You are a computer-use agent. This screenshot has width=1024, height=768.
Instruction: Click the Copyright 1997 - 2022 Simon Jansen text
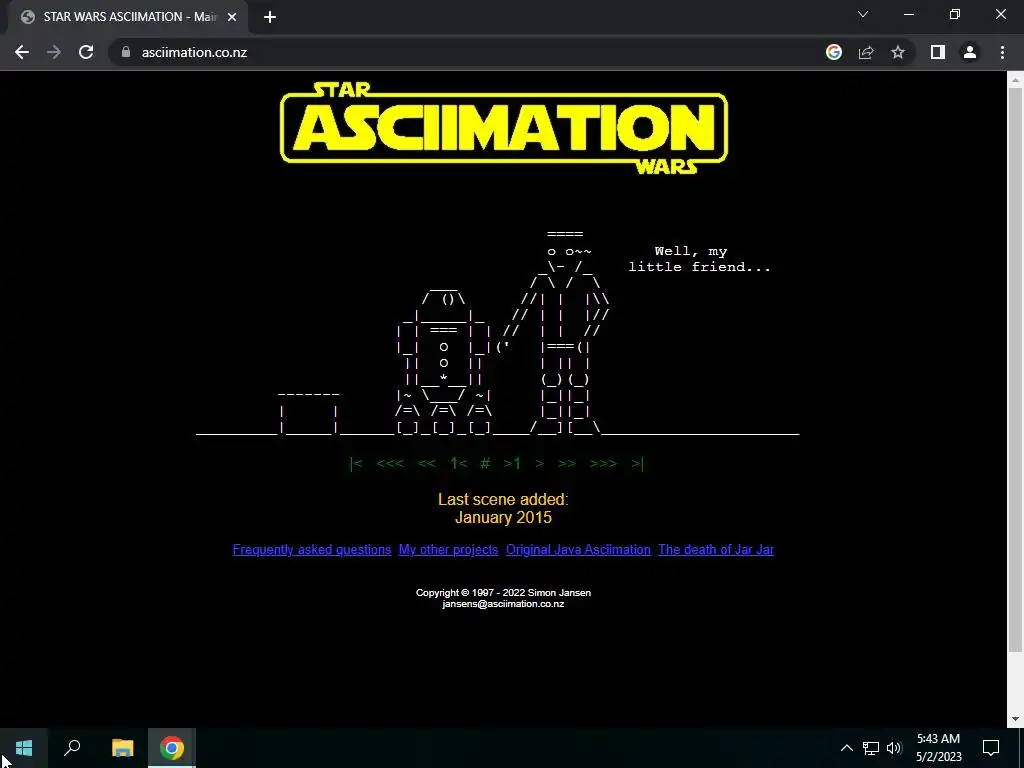pyautogui.click(x=503, y=593)
